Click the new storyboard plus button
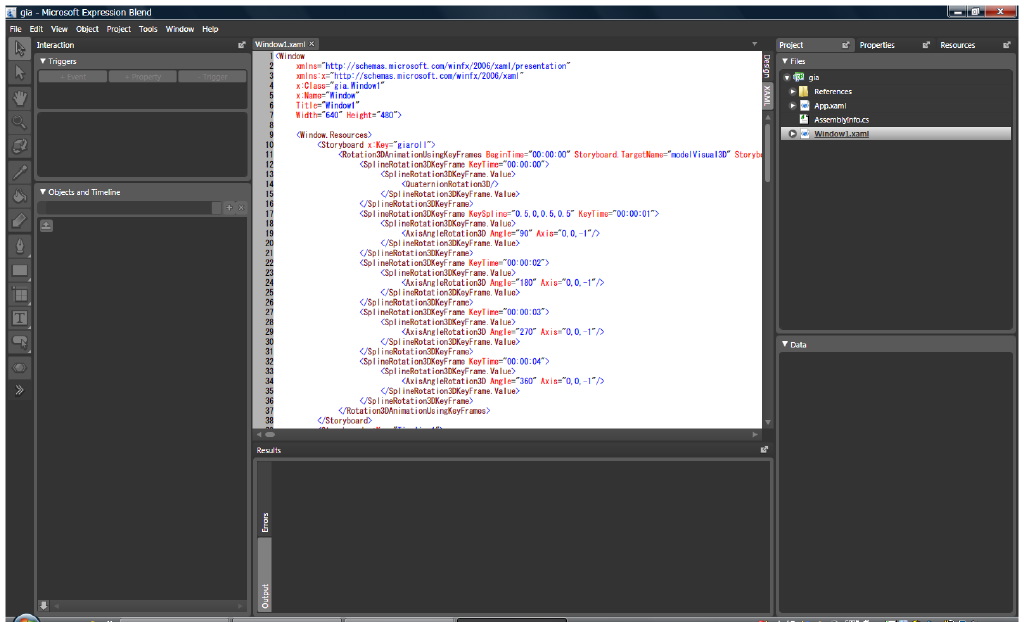 [229, 208]
